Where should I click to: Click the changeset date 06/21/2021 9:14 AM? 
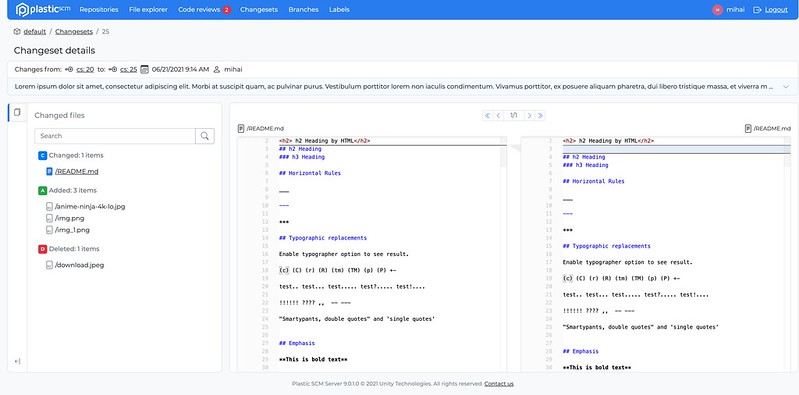click(180, 69)
